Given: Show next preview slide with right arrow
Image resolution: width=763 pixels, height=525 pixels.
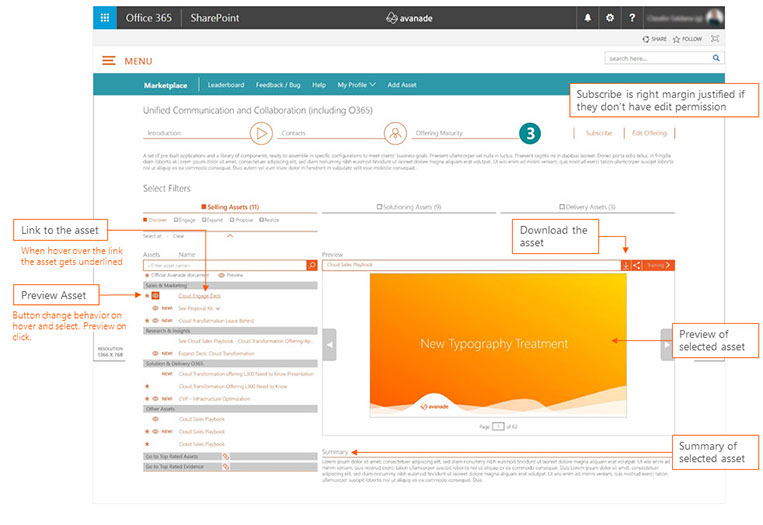Looking at the screenshot, I should pyautogui.click(x=666, y=344).
